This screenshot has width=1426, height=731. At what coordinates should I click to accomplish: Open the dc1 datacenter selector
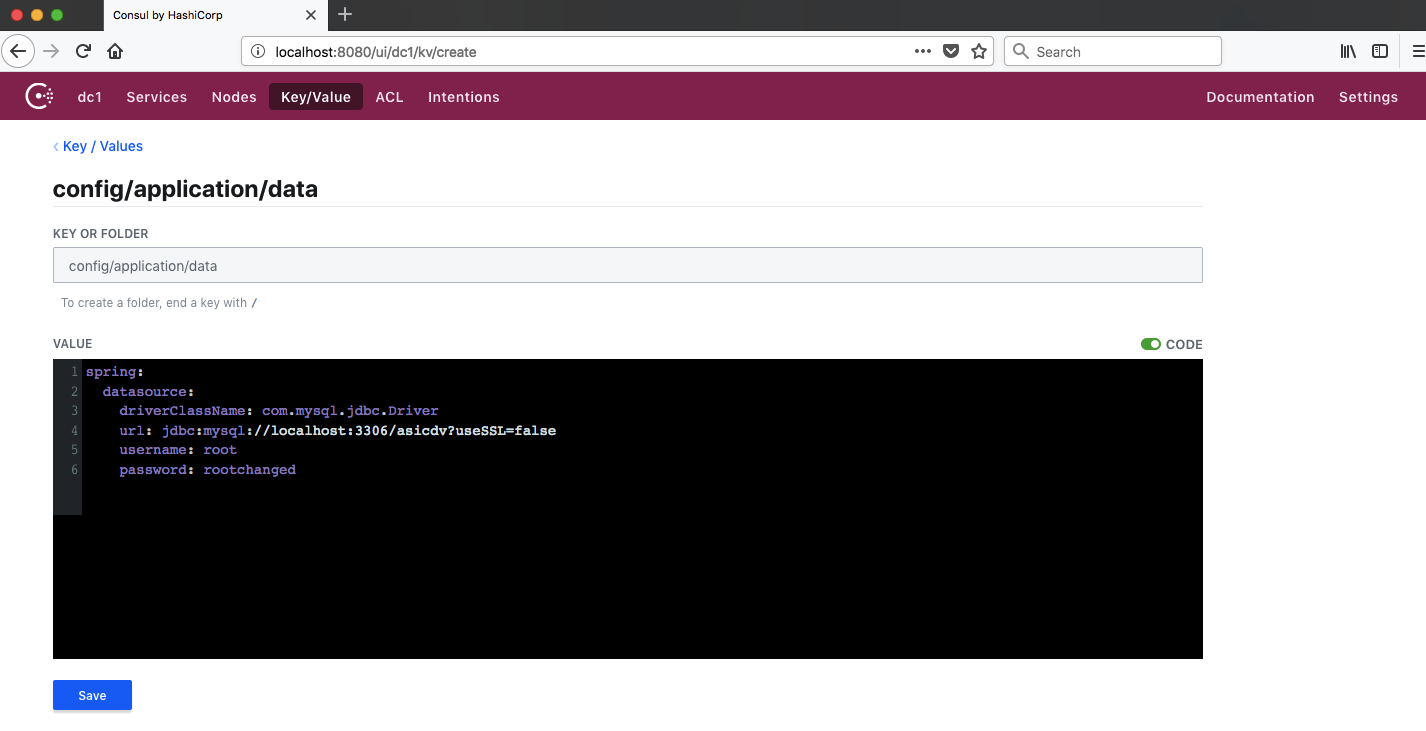pyautogui.click(x=90, y=97)
